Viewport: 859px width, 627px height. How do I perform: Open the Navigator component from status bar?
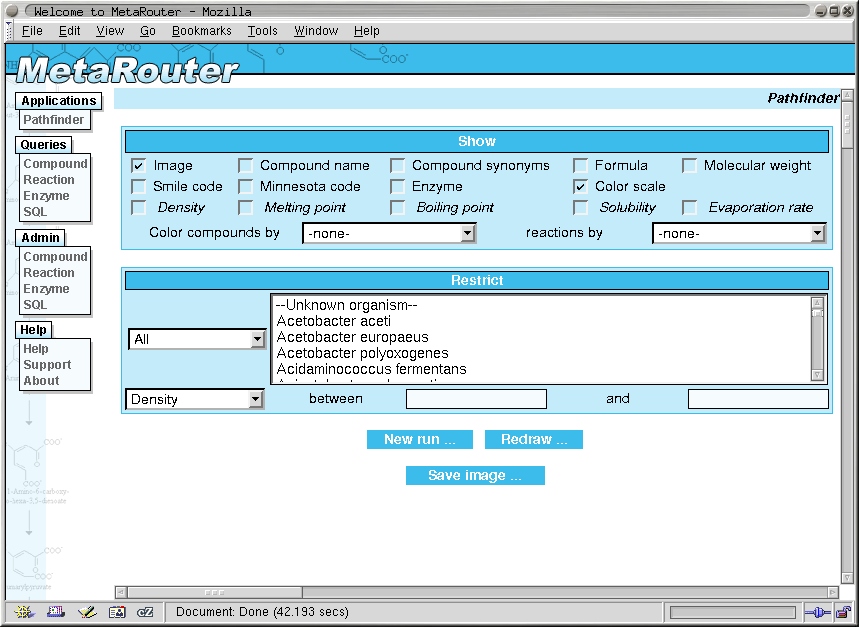pos(24,612)
